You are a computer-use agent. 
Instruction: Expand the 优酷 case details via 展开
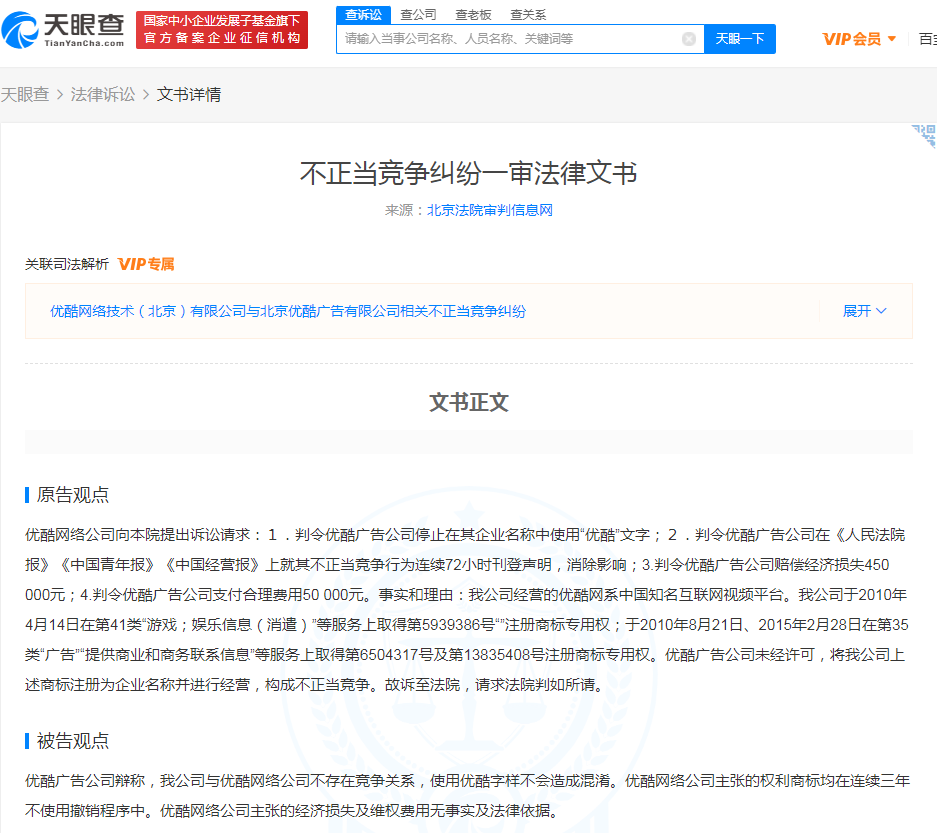856,311
